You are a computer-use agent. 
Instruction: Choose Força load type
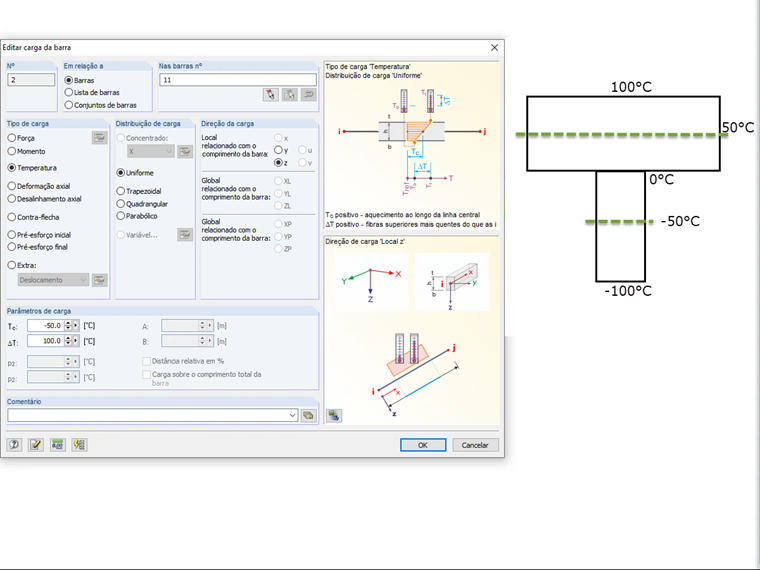click(12, 138)
